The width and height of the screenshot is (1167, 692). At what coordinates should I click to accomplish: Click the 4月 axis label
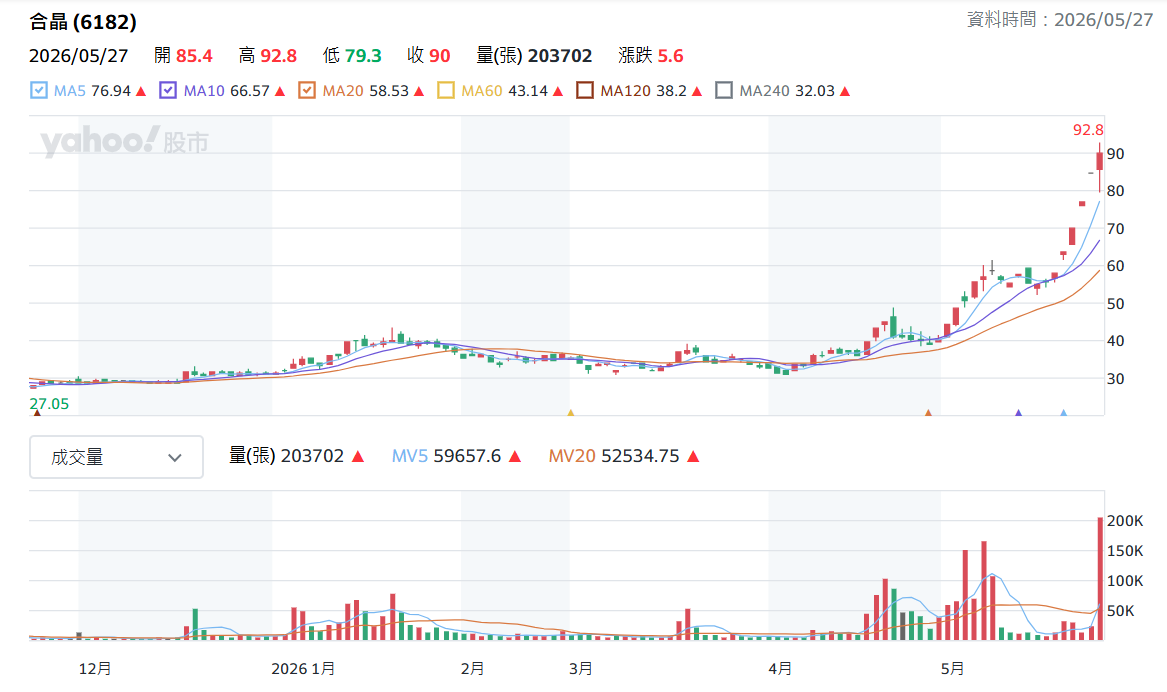[x=780, y=669]
